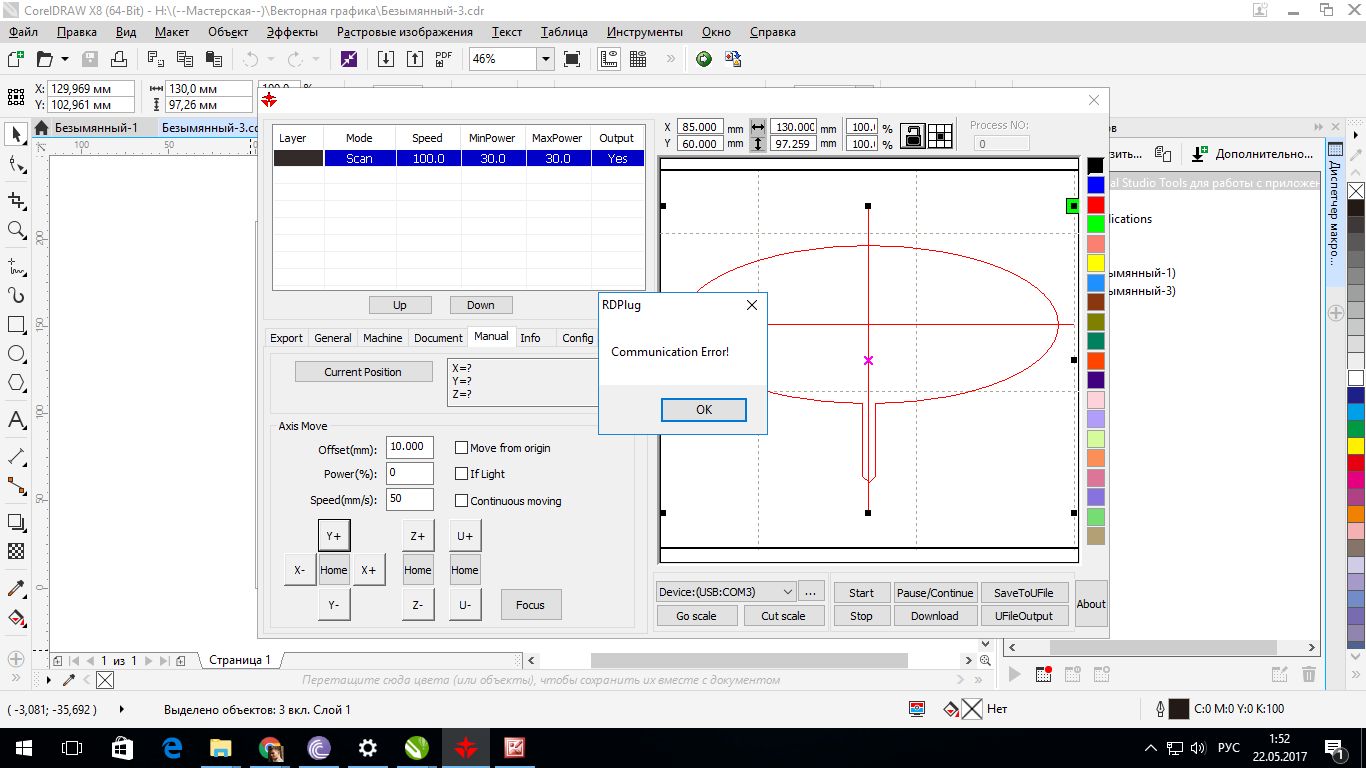Switch to the Machine tab

382,338
